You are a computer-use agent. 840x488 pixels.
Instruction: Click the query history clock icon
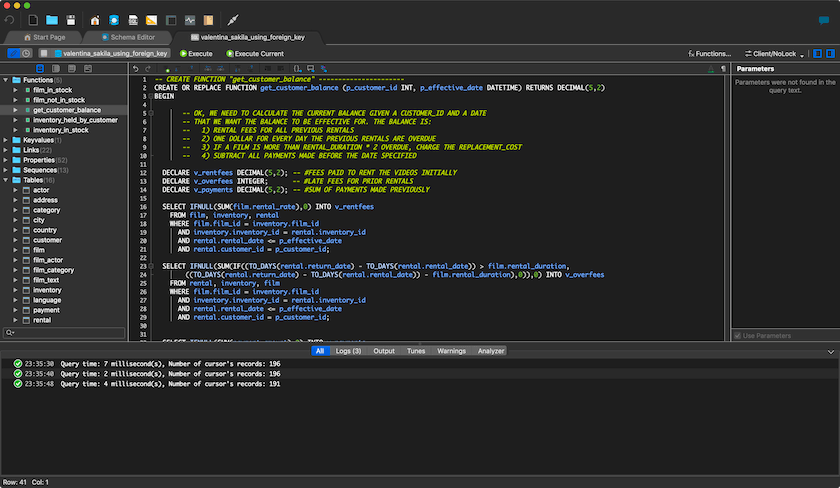click(x=26, y=53)
